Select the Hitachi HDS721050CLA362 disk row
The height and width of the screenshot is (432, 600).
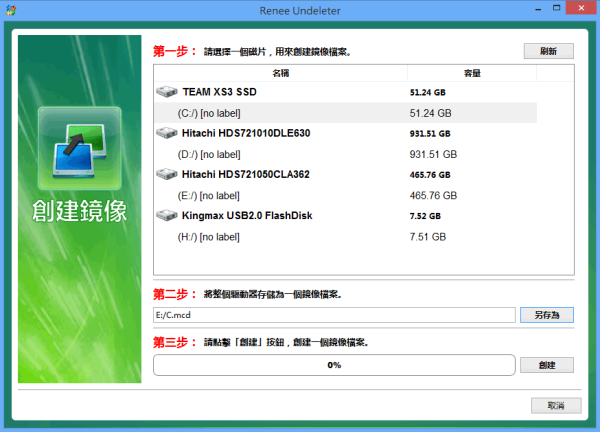346,174
